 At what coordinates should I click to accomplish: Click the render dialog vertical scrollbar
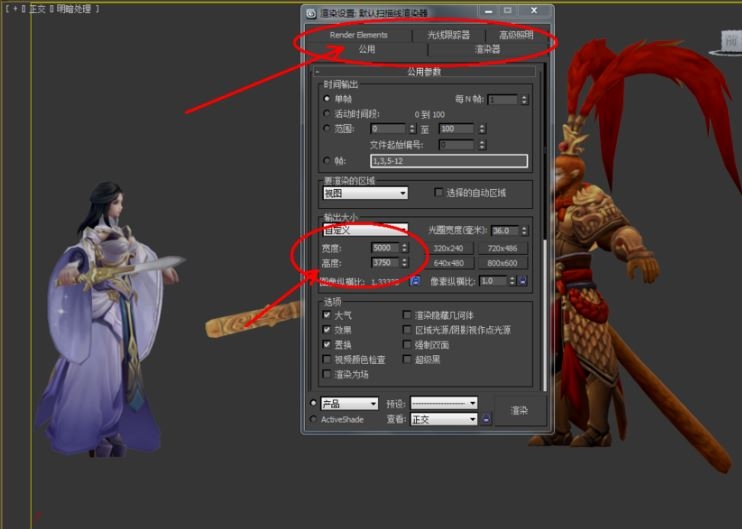pyautogui.click(x=545, y=227)
